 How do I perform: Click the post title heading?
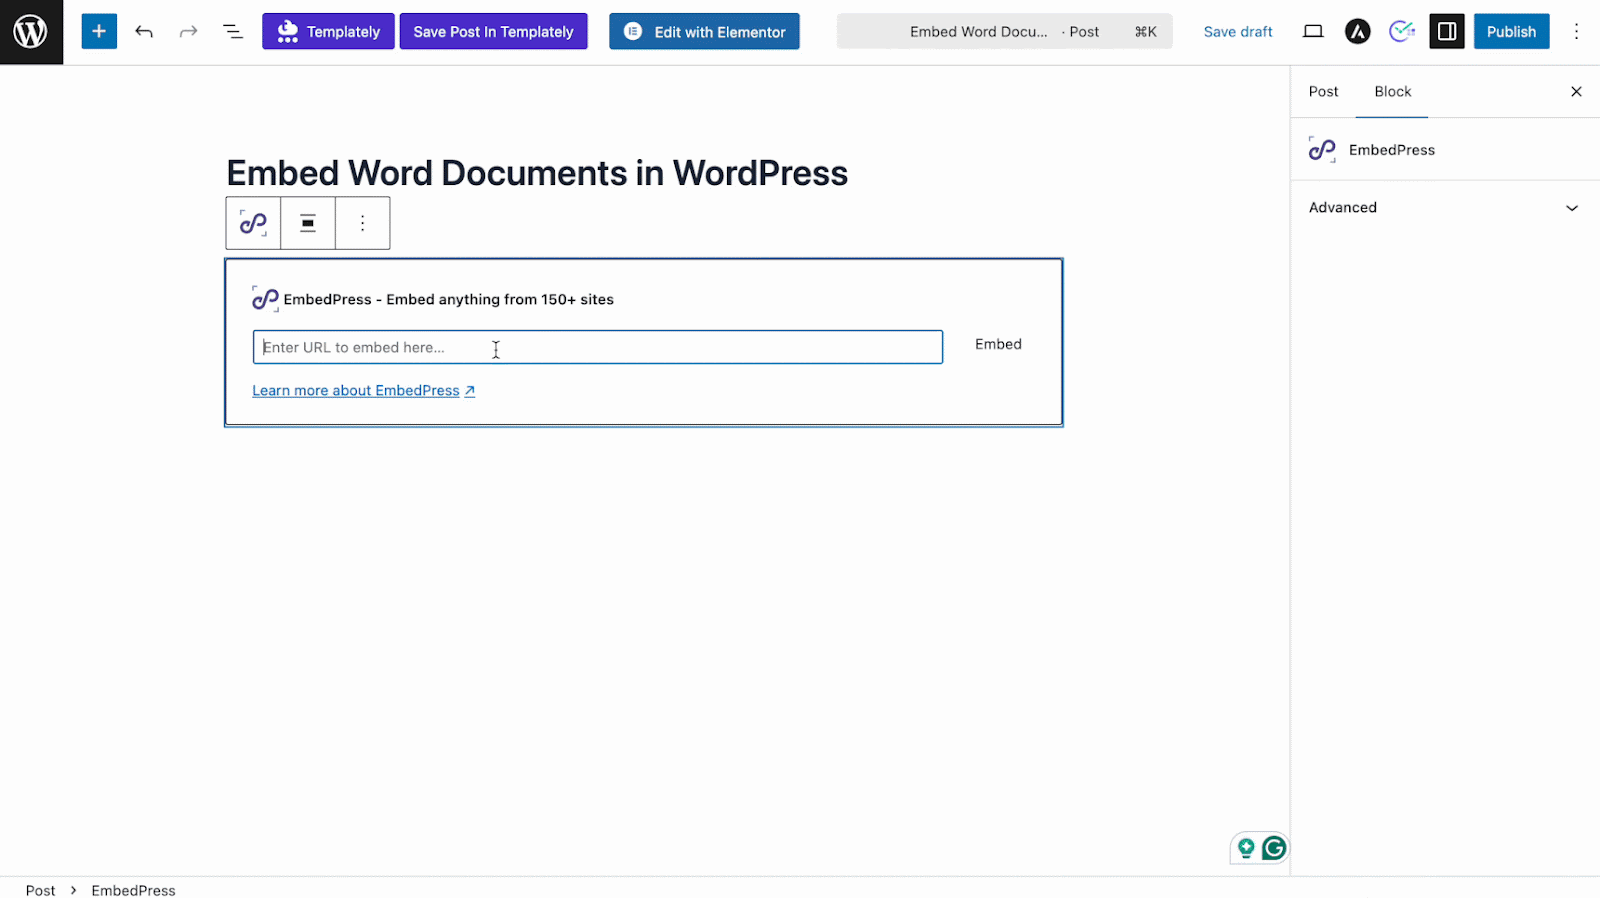pos(537,173)
